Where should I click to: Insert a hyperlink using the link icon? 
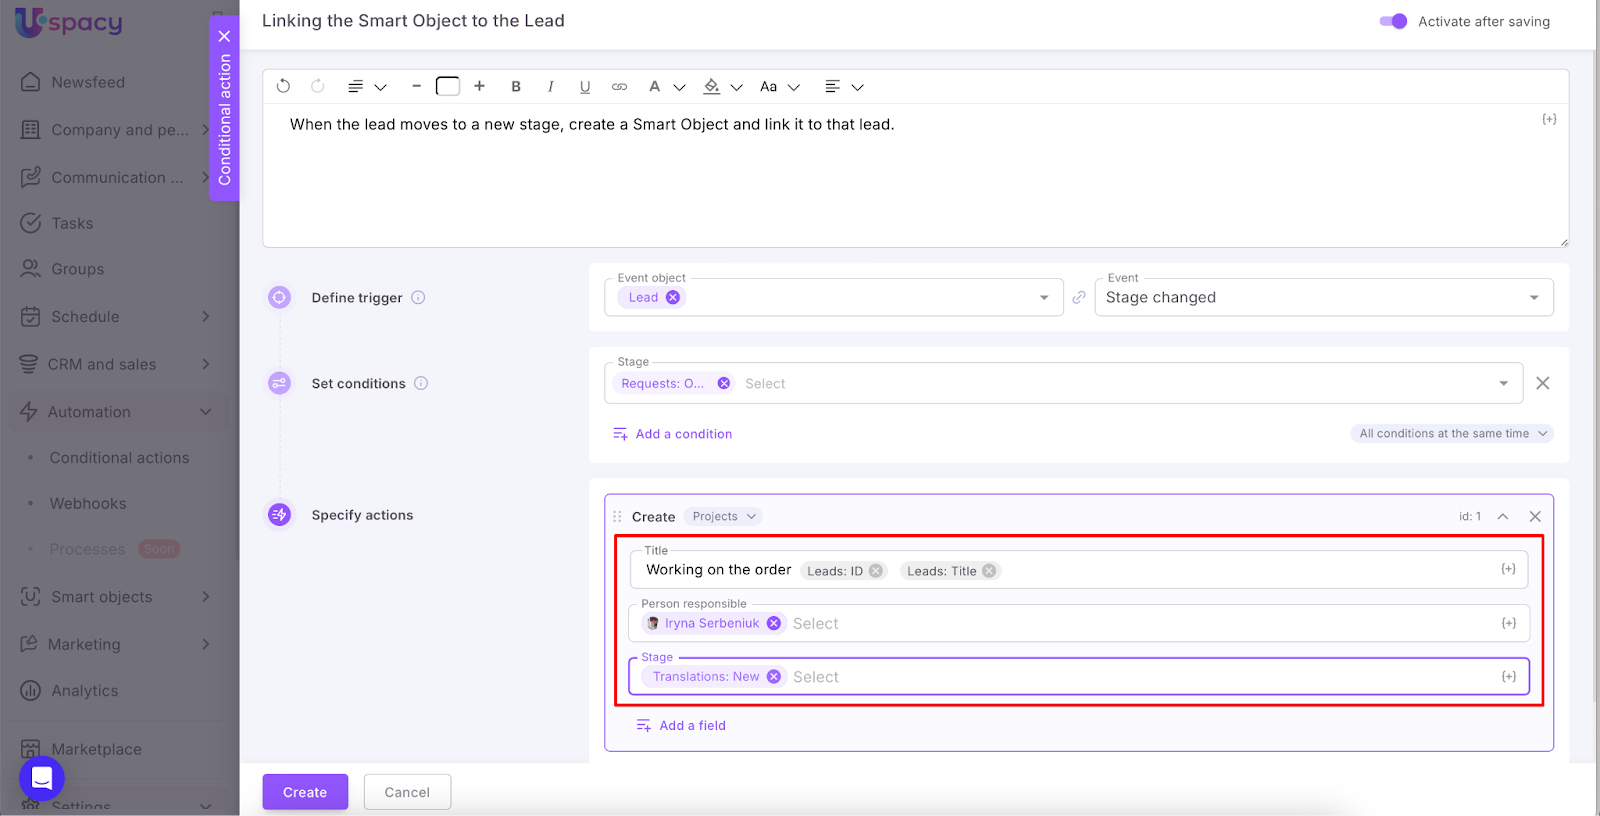click(x=620, y=87)
